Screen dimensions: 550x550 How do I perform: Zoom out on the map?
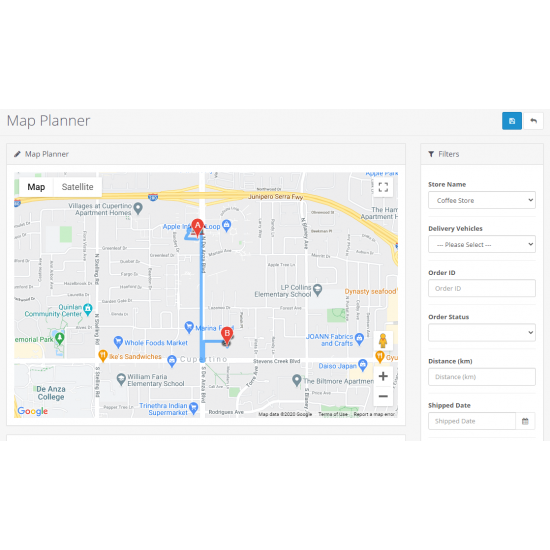click(383, 396)
